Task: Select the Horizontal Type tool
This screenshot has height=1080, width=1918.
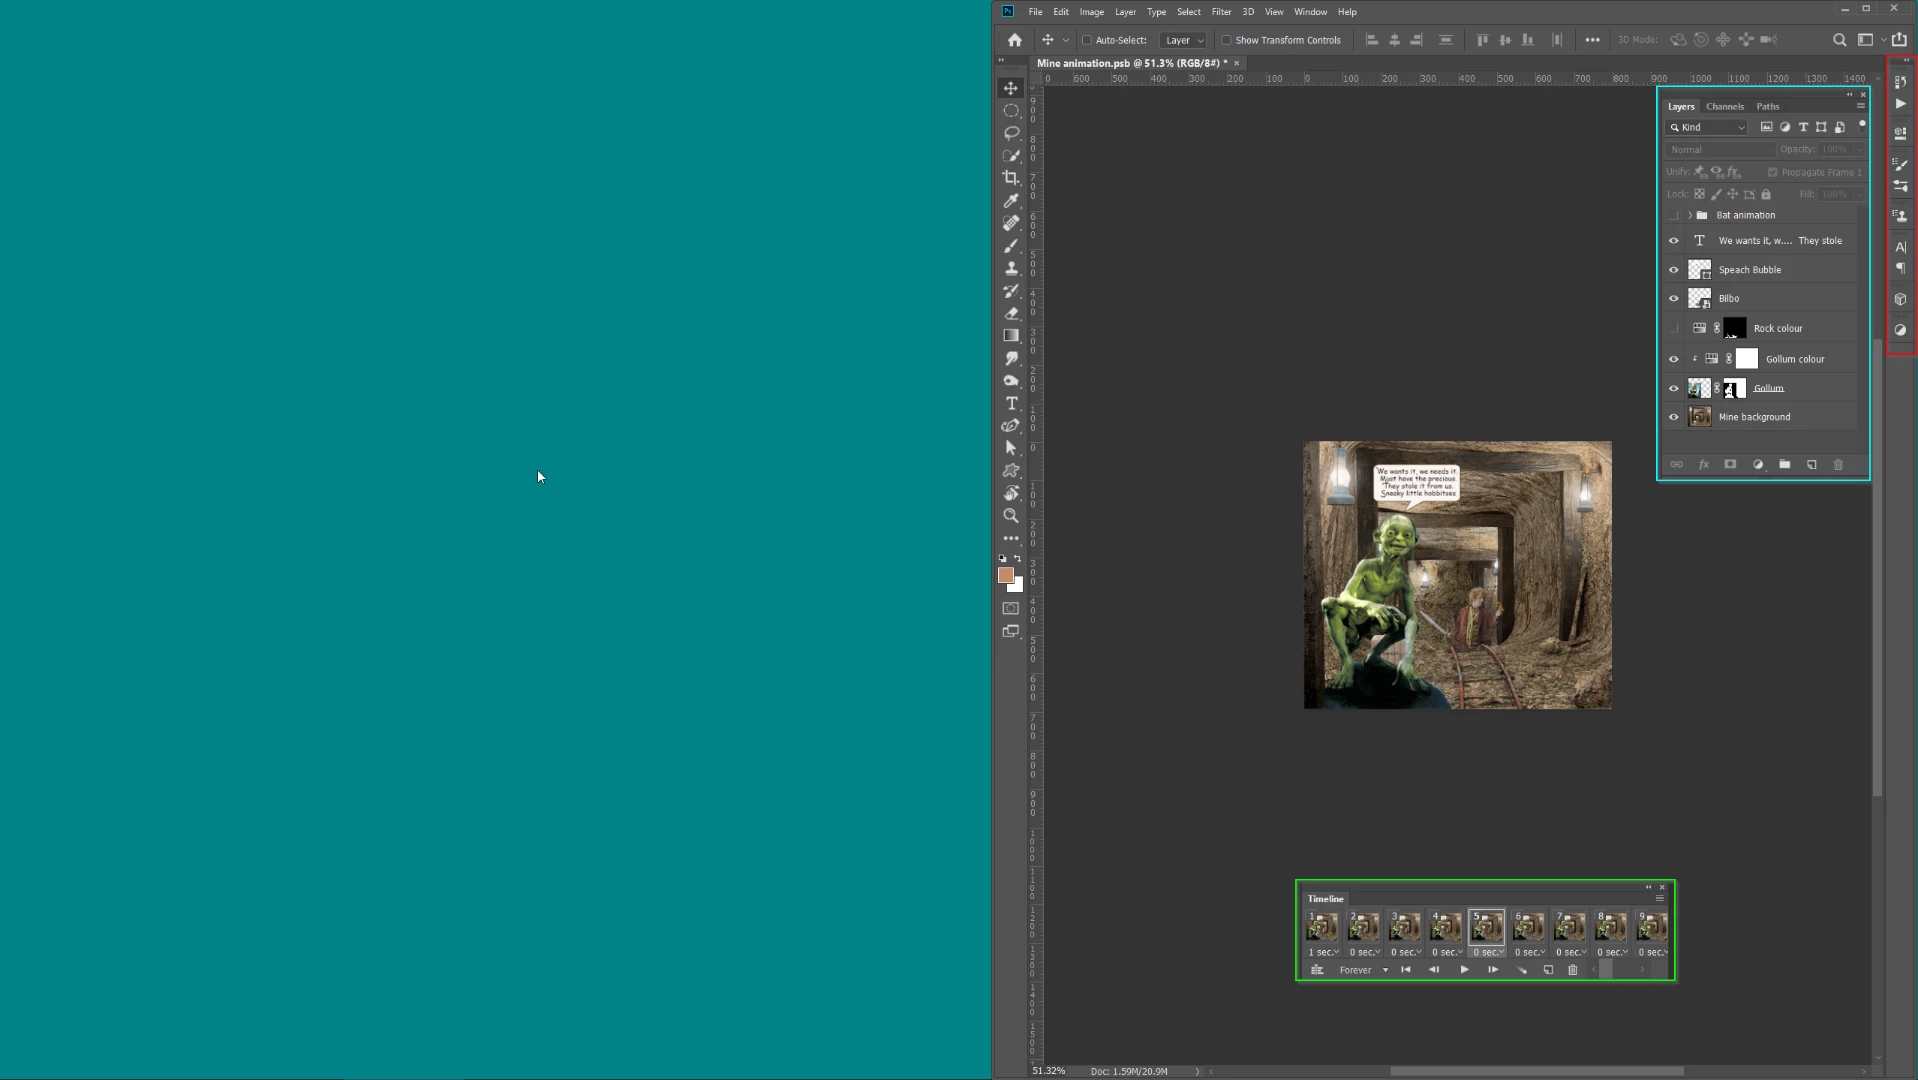Action: tap(1011, 403)
